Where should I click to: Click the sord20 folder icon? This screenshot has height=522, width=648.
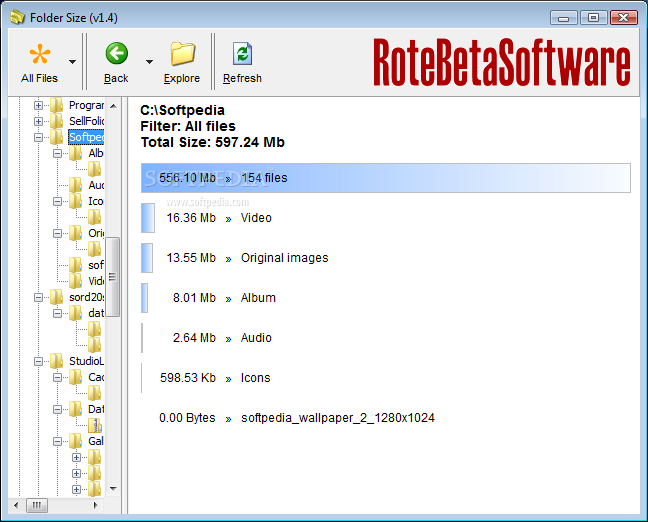(x=56, y=297)
